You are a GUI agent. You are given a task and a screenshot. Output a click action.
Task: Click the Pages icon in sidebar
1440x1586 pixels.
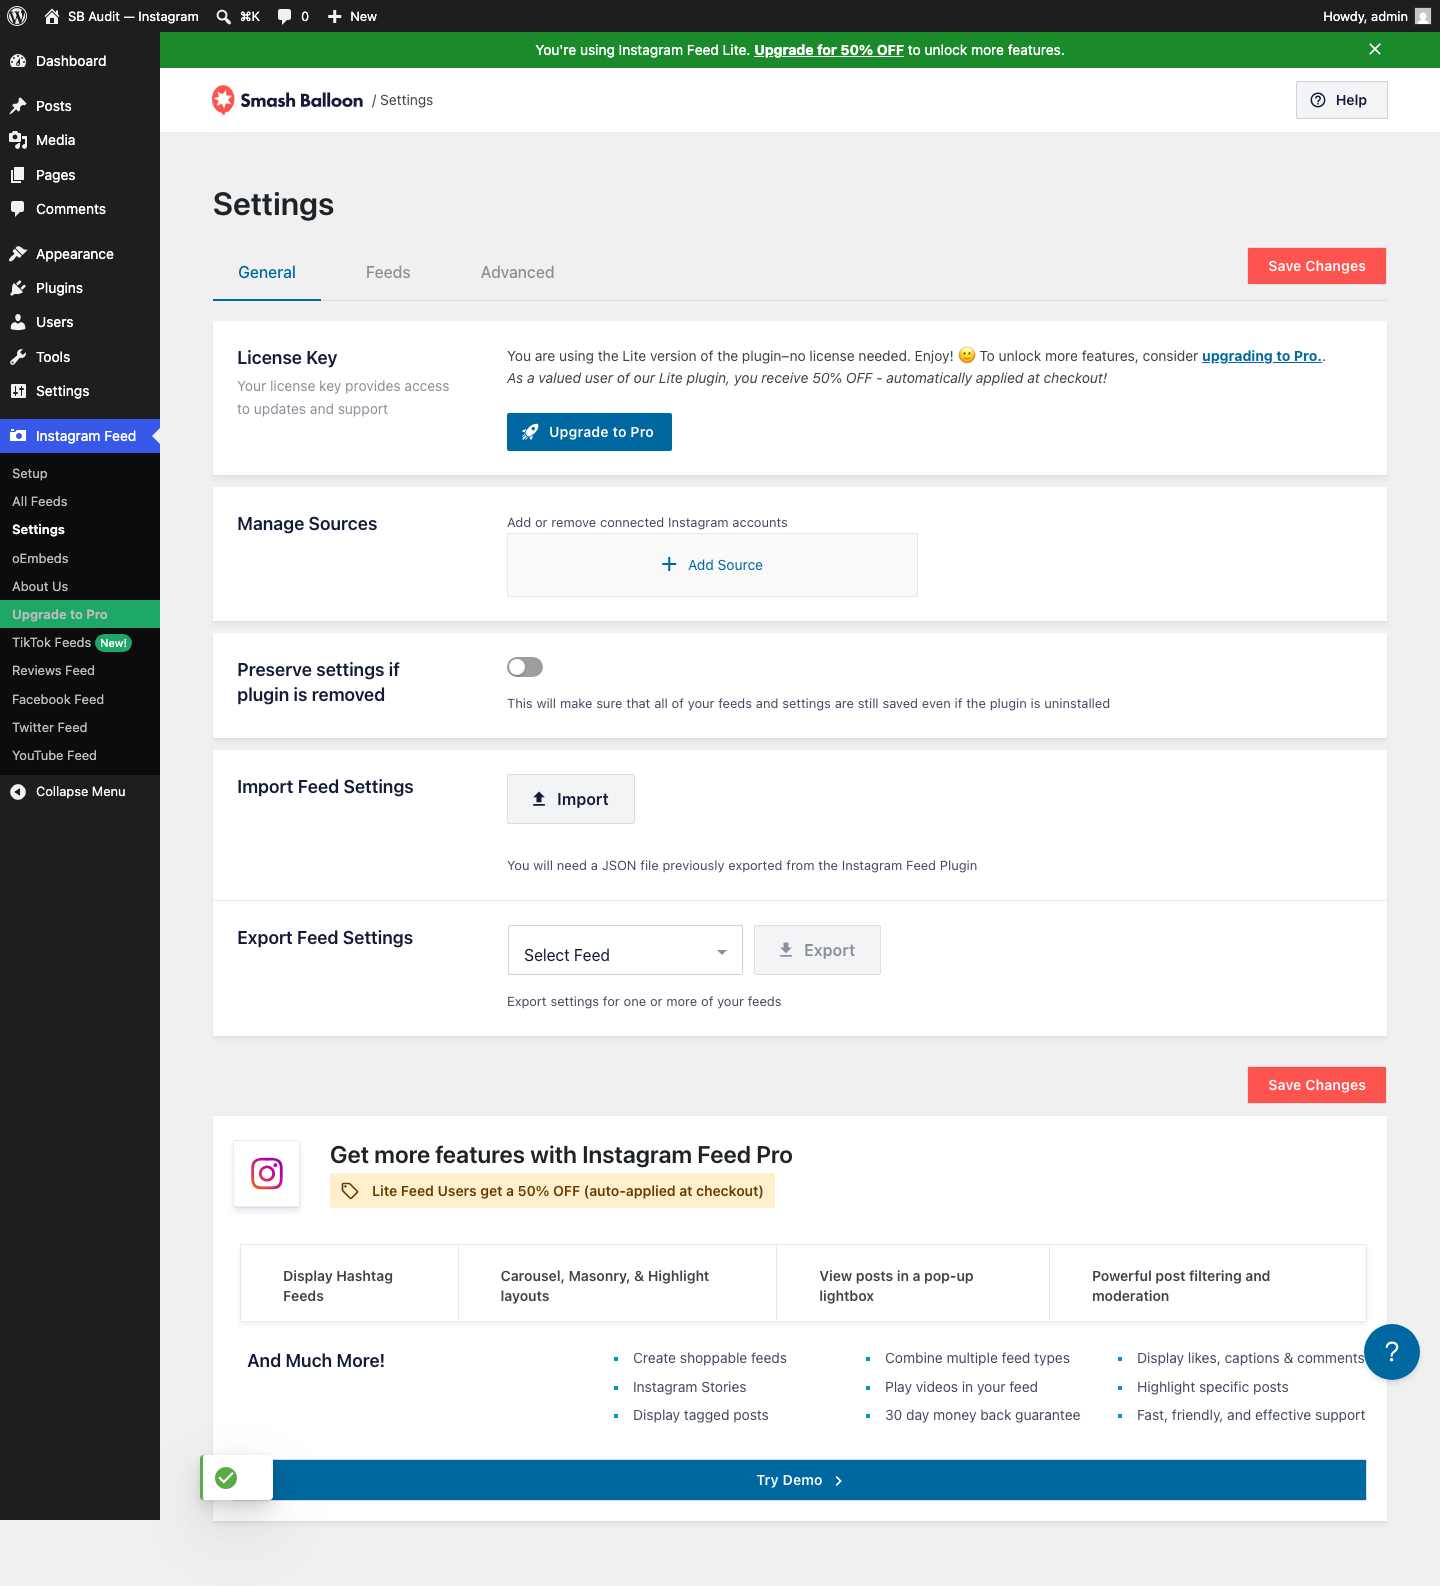pyautogui.click(x=18, y=175)
